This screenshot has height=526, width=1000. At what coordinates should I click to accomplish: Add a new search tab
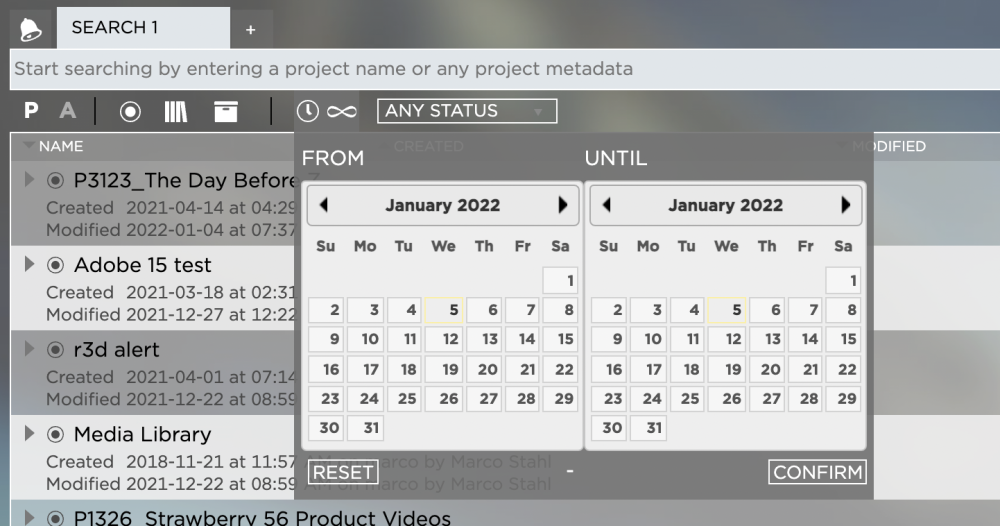pos(250,30)
